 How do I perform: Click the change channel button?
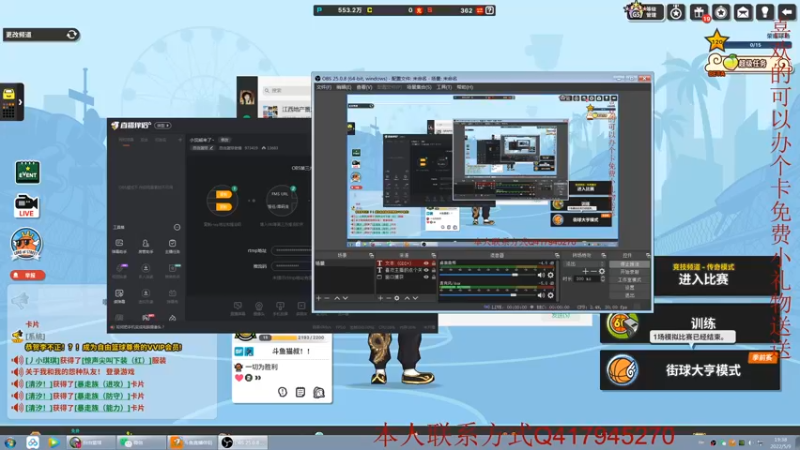[x=41, y=35]
